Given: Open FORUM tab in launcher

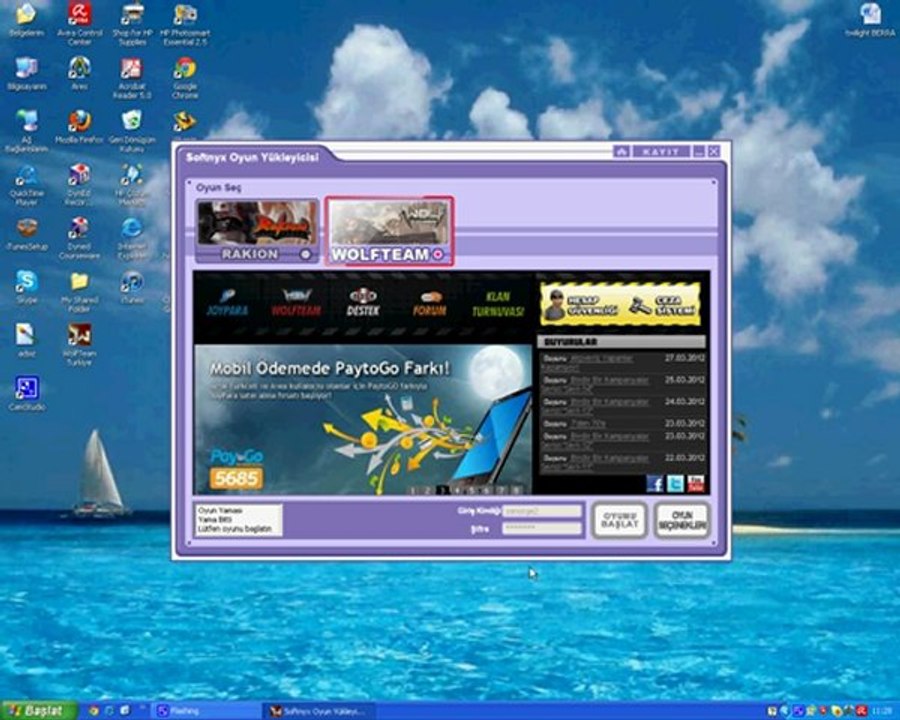Looking at the screenshot, I should click(429, 303).
